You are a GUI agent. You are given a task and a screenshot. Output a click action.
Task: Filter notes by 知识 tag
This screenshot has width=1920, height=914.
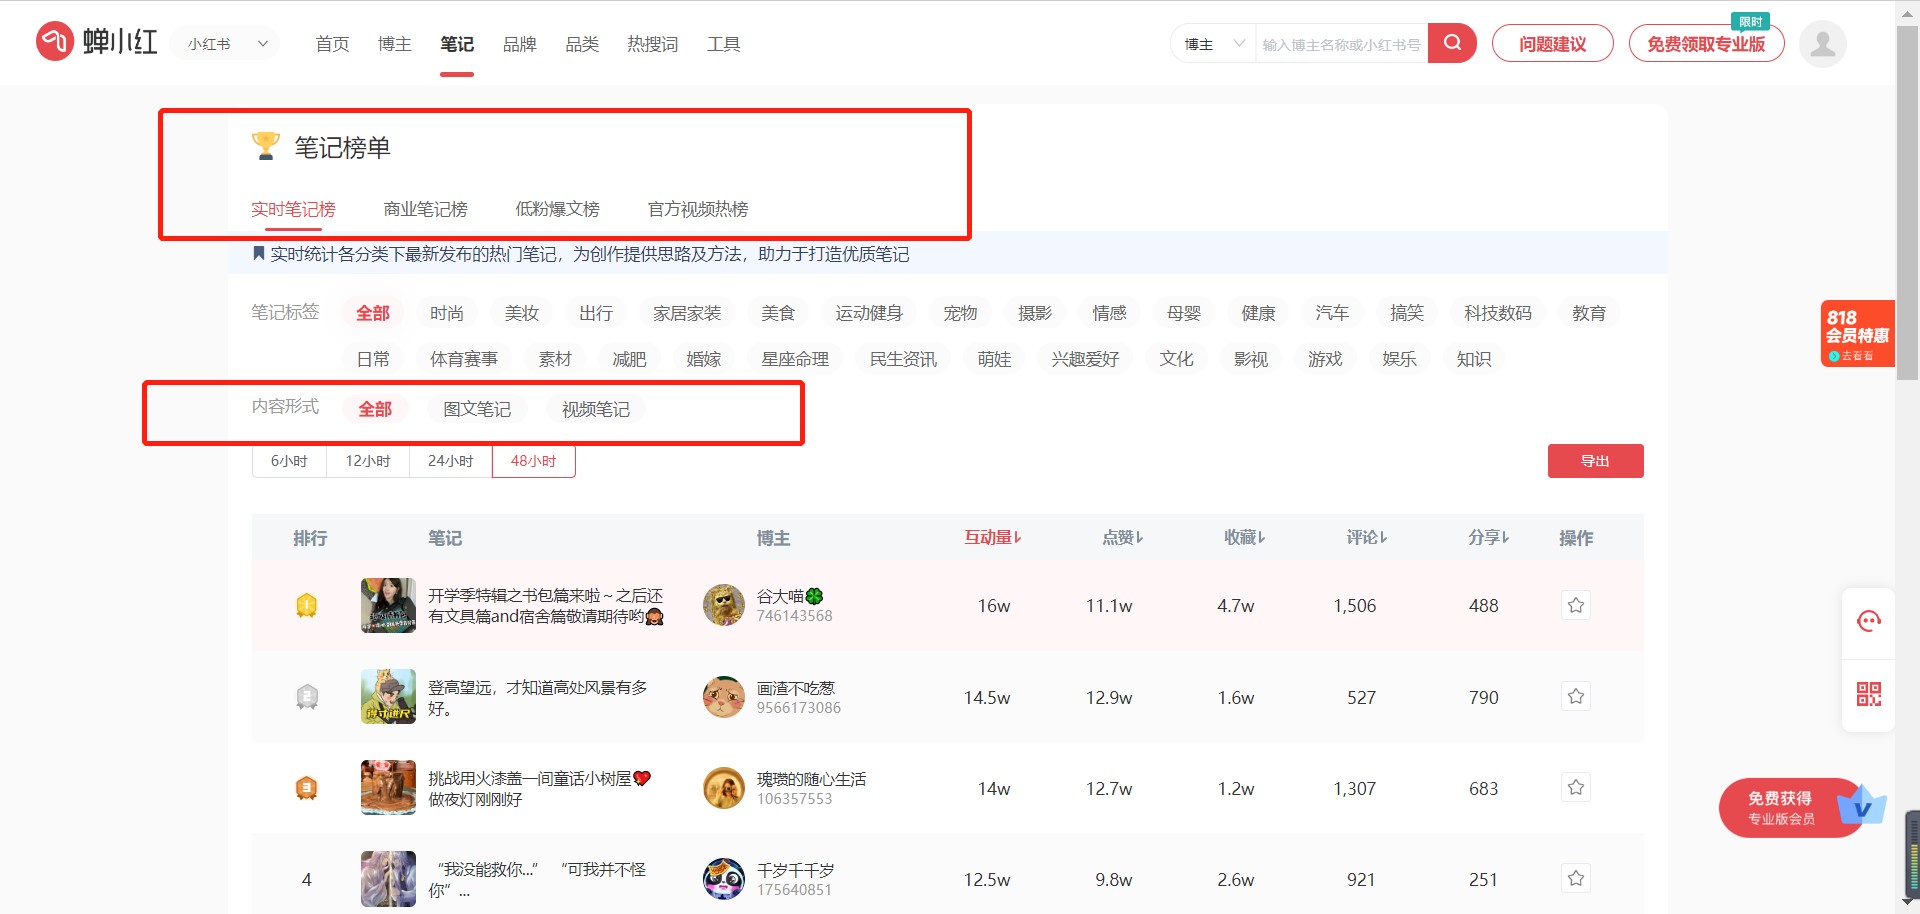click(1474, 359)
